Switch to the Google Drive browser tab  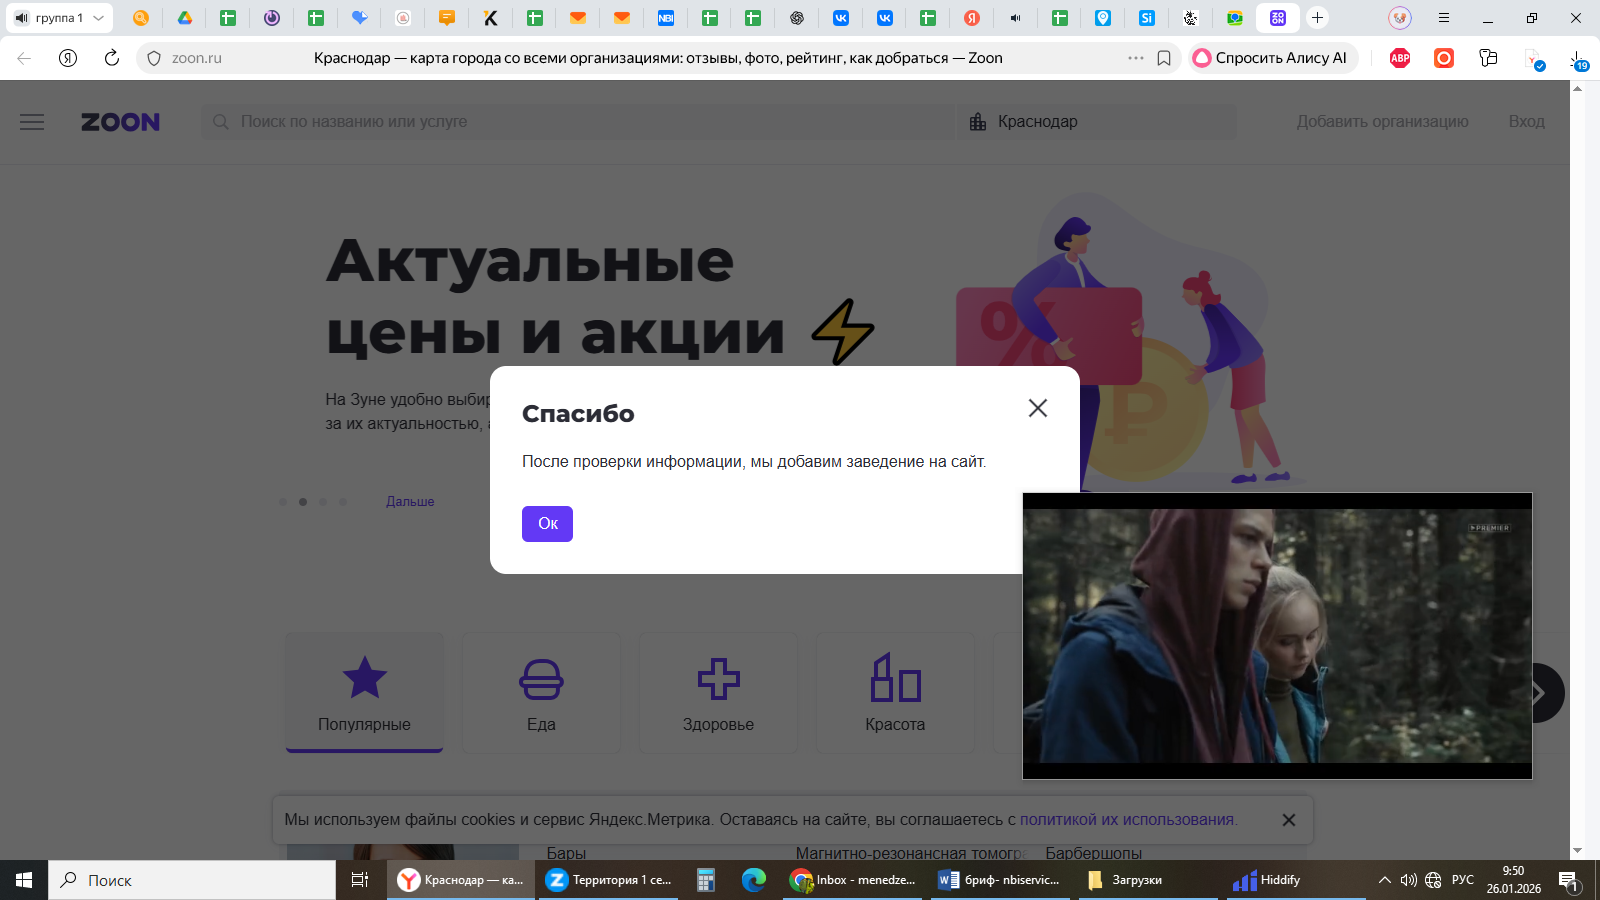click(185, 18)
